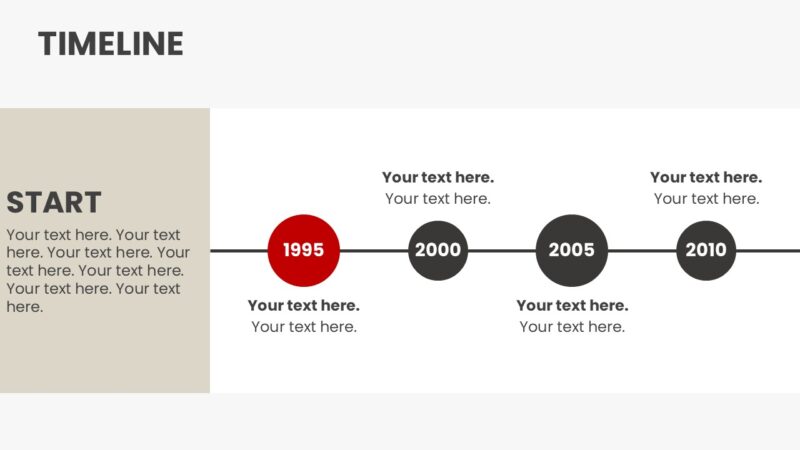Select the regular text line above 2000

click(438, 199)
